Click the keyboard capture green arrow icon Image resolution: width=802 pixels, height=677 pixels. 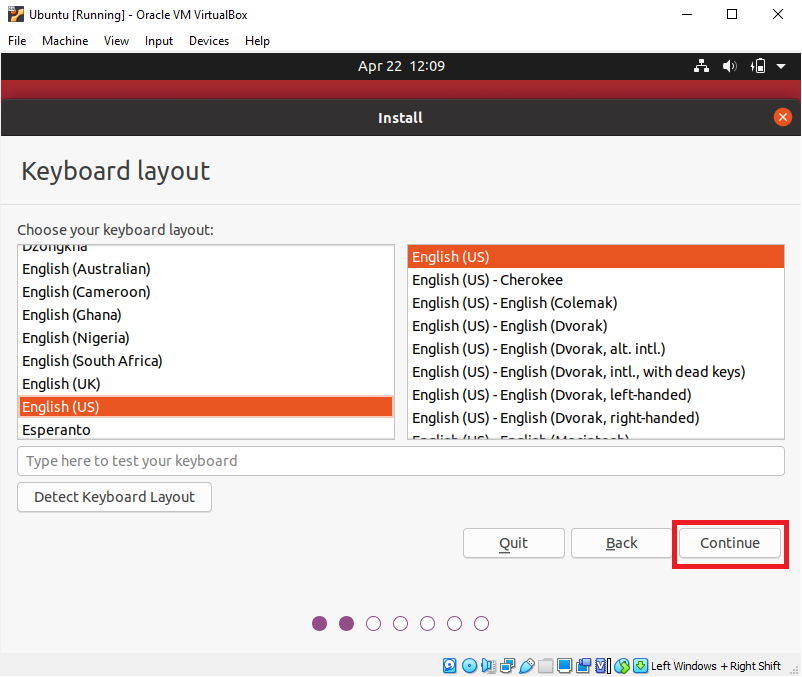(640, 665)
